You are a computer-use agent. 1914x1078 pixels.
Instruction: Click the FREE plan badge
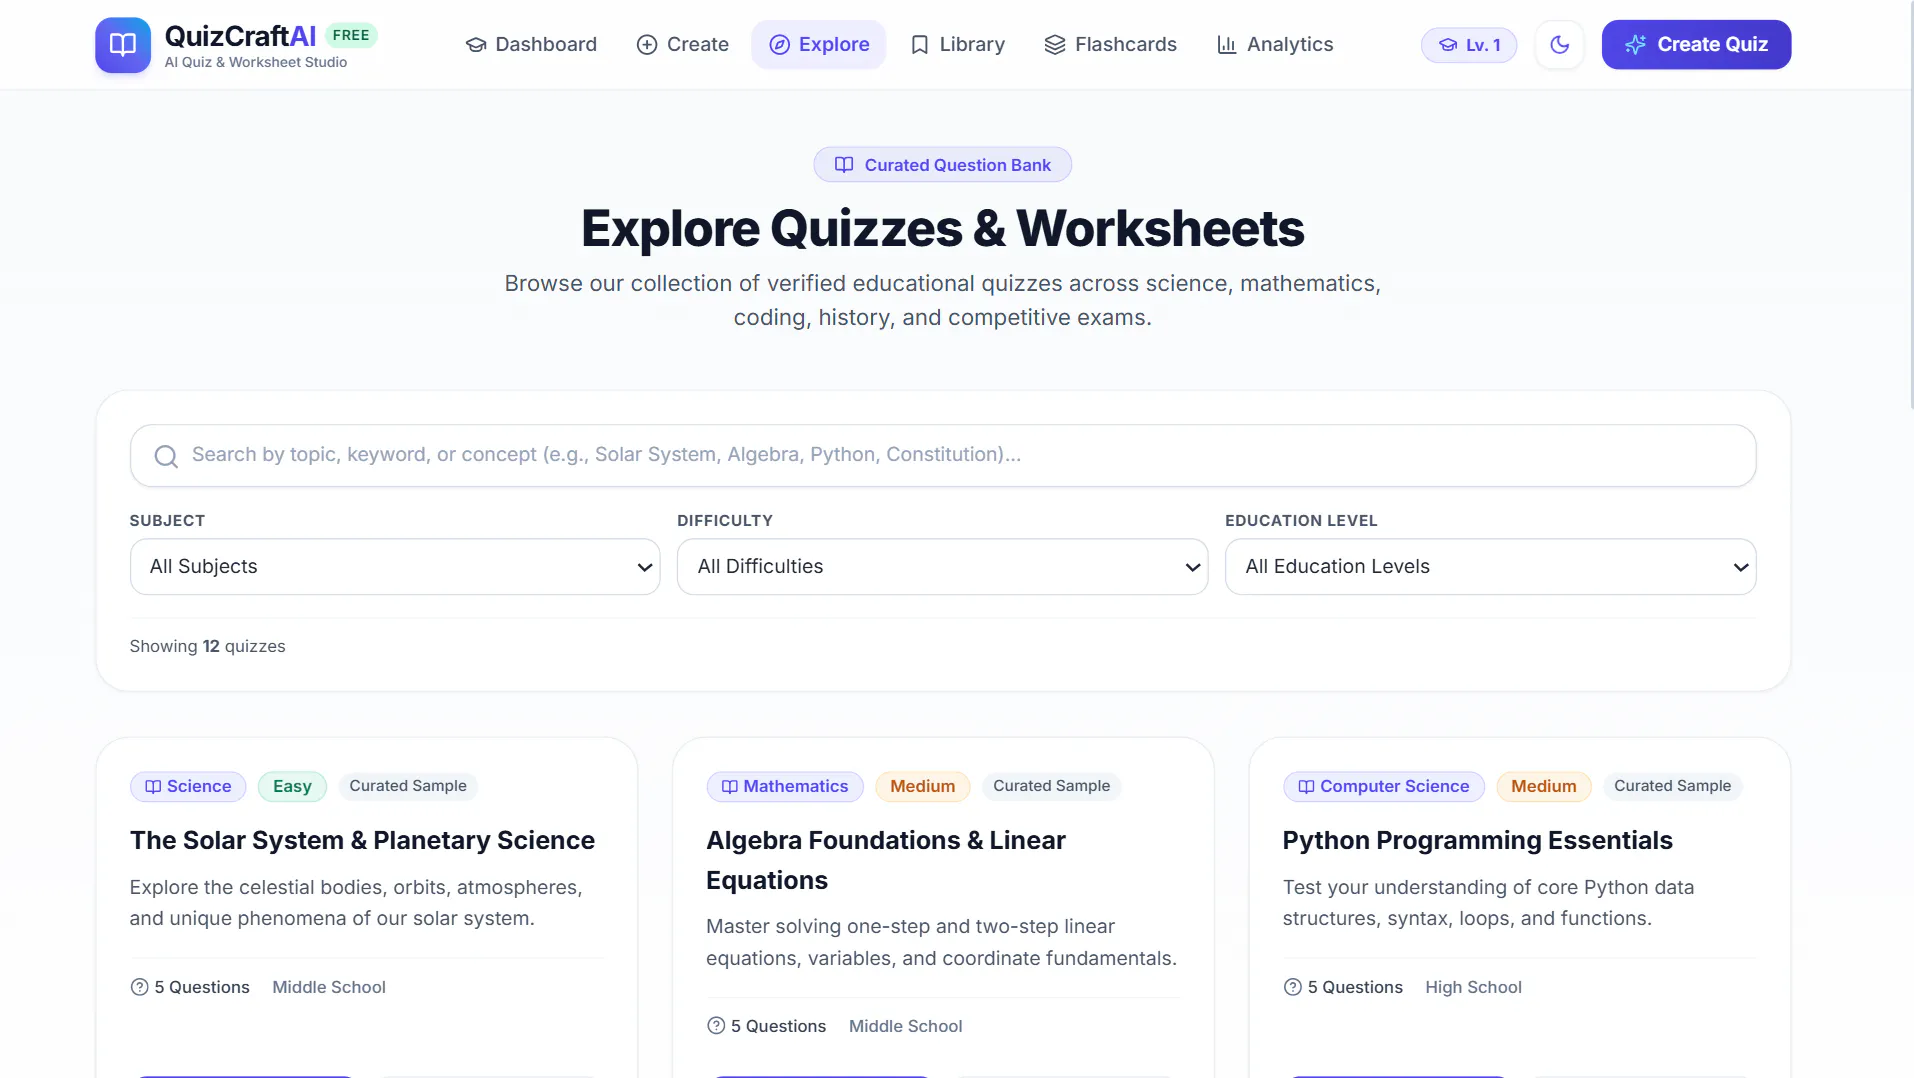pyautogui.click(x=351, y=35)
